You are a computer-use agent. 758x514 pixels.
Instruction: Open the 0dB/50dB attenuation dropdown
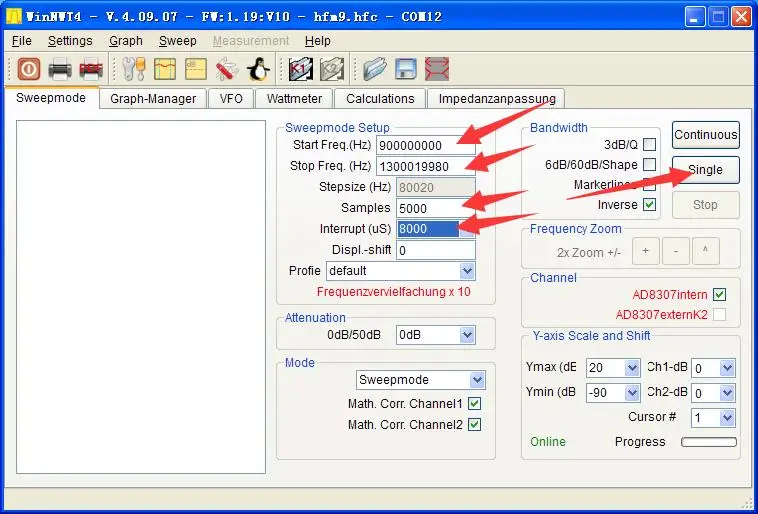point(436,335)
